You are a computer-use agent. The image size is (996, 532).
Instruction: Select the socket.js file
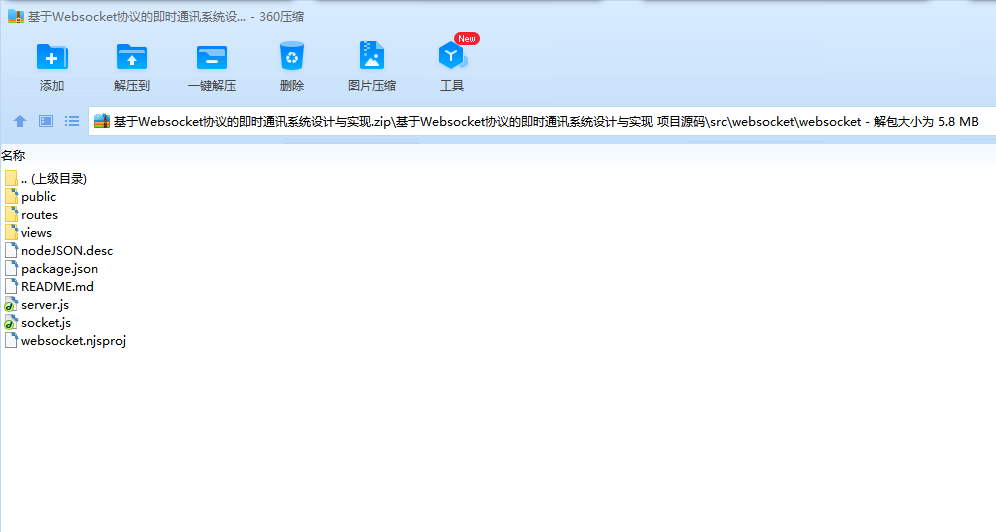point(37,323)
